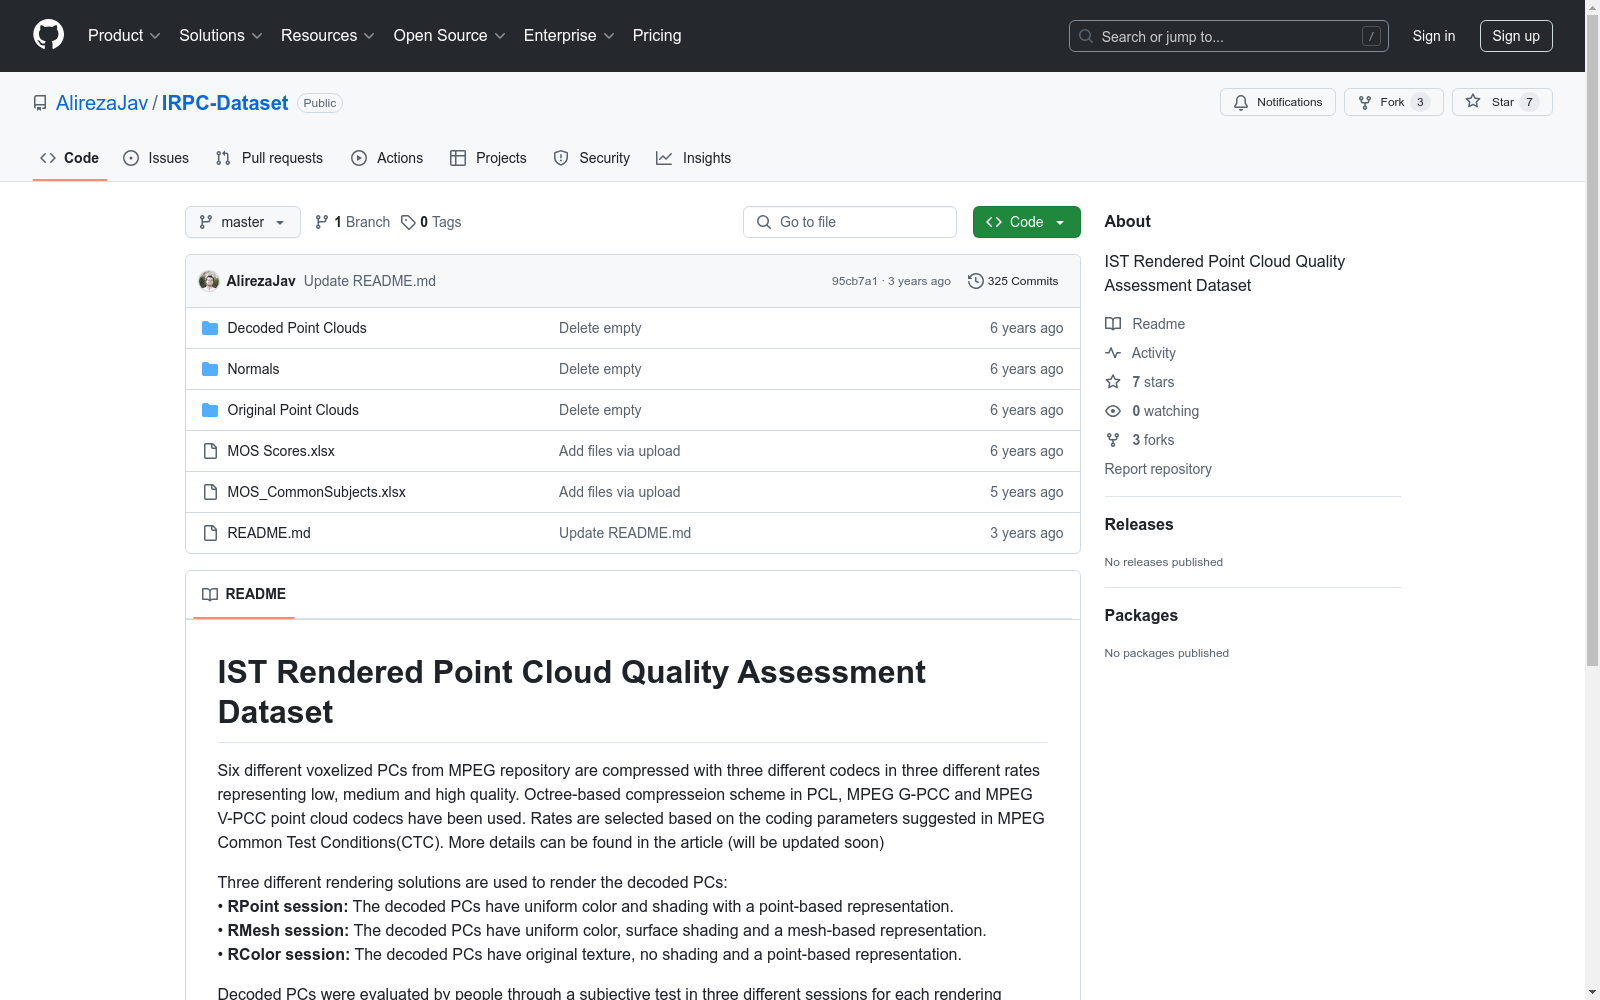This screenshot has height=1000, width=1600.
Task: Click the Readme book icon in About
Action: tap(1113, 324)
